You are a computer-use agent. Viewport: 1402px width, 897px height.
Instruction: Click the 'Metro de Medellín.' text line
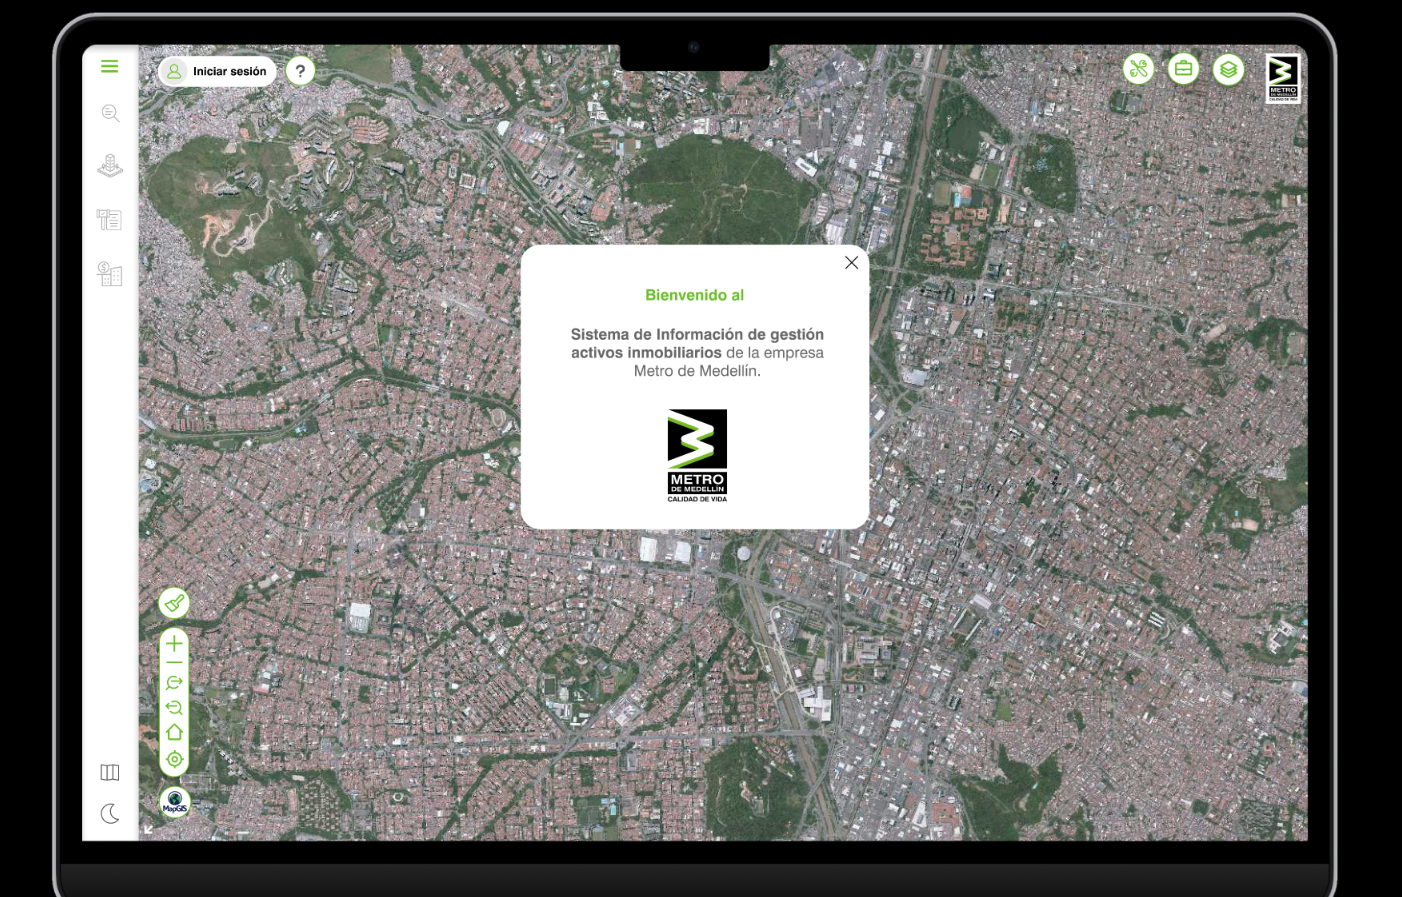click(697, 371)
